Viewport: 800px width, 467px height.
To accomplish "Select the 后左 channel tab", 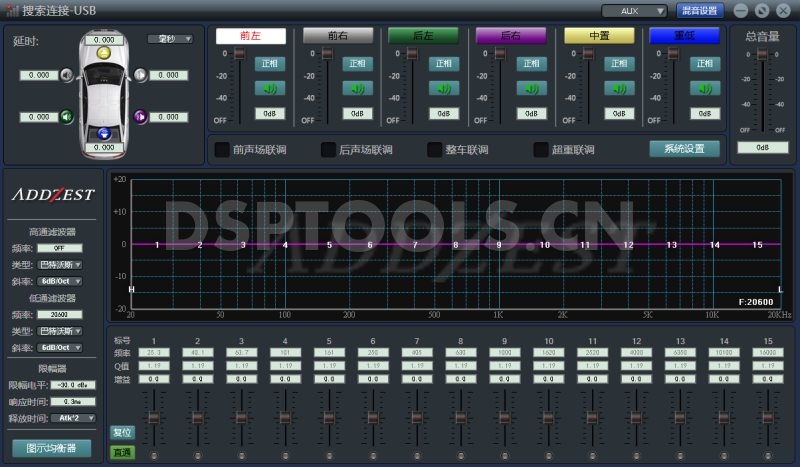I will [x=423, y=36].
